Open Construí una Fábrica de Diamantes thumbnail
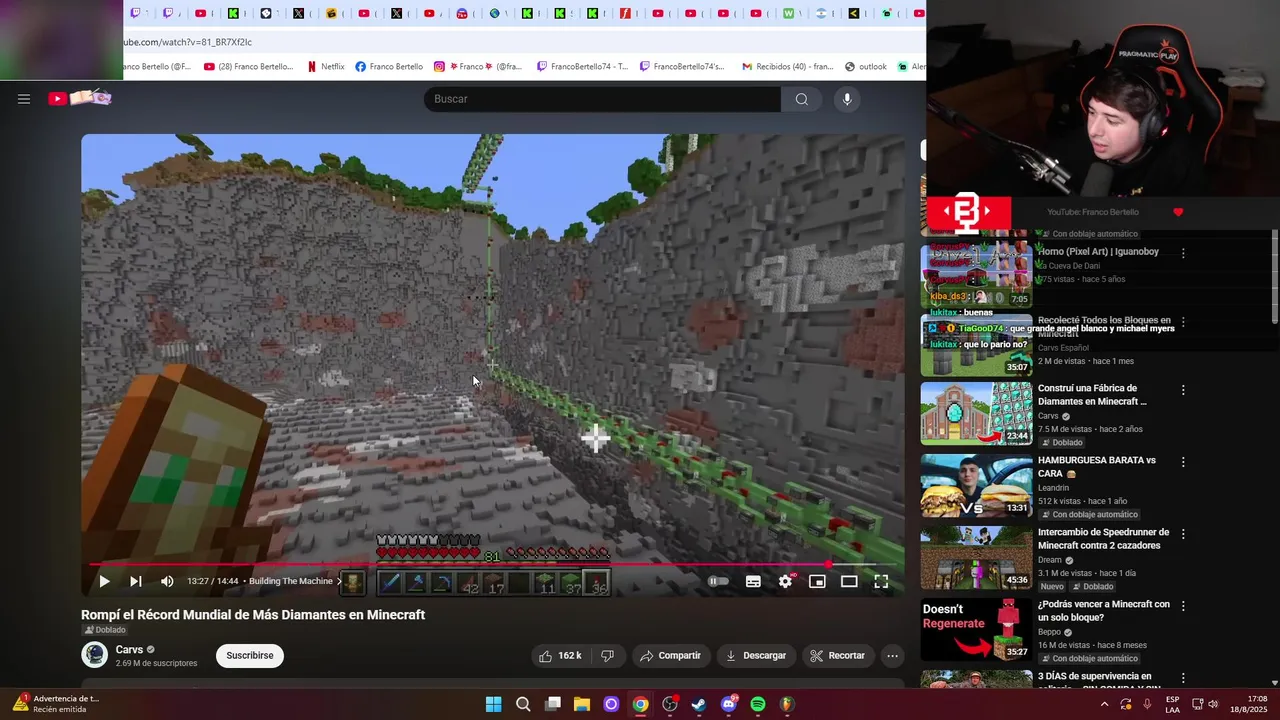1280x720 pixels. [x=976, y=413]
